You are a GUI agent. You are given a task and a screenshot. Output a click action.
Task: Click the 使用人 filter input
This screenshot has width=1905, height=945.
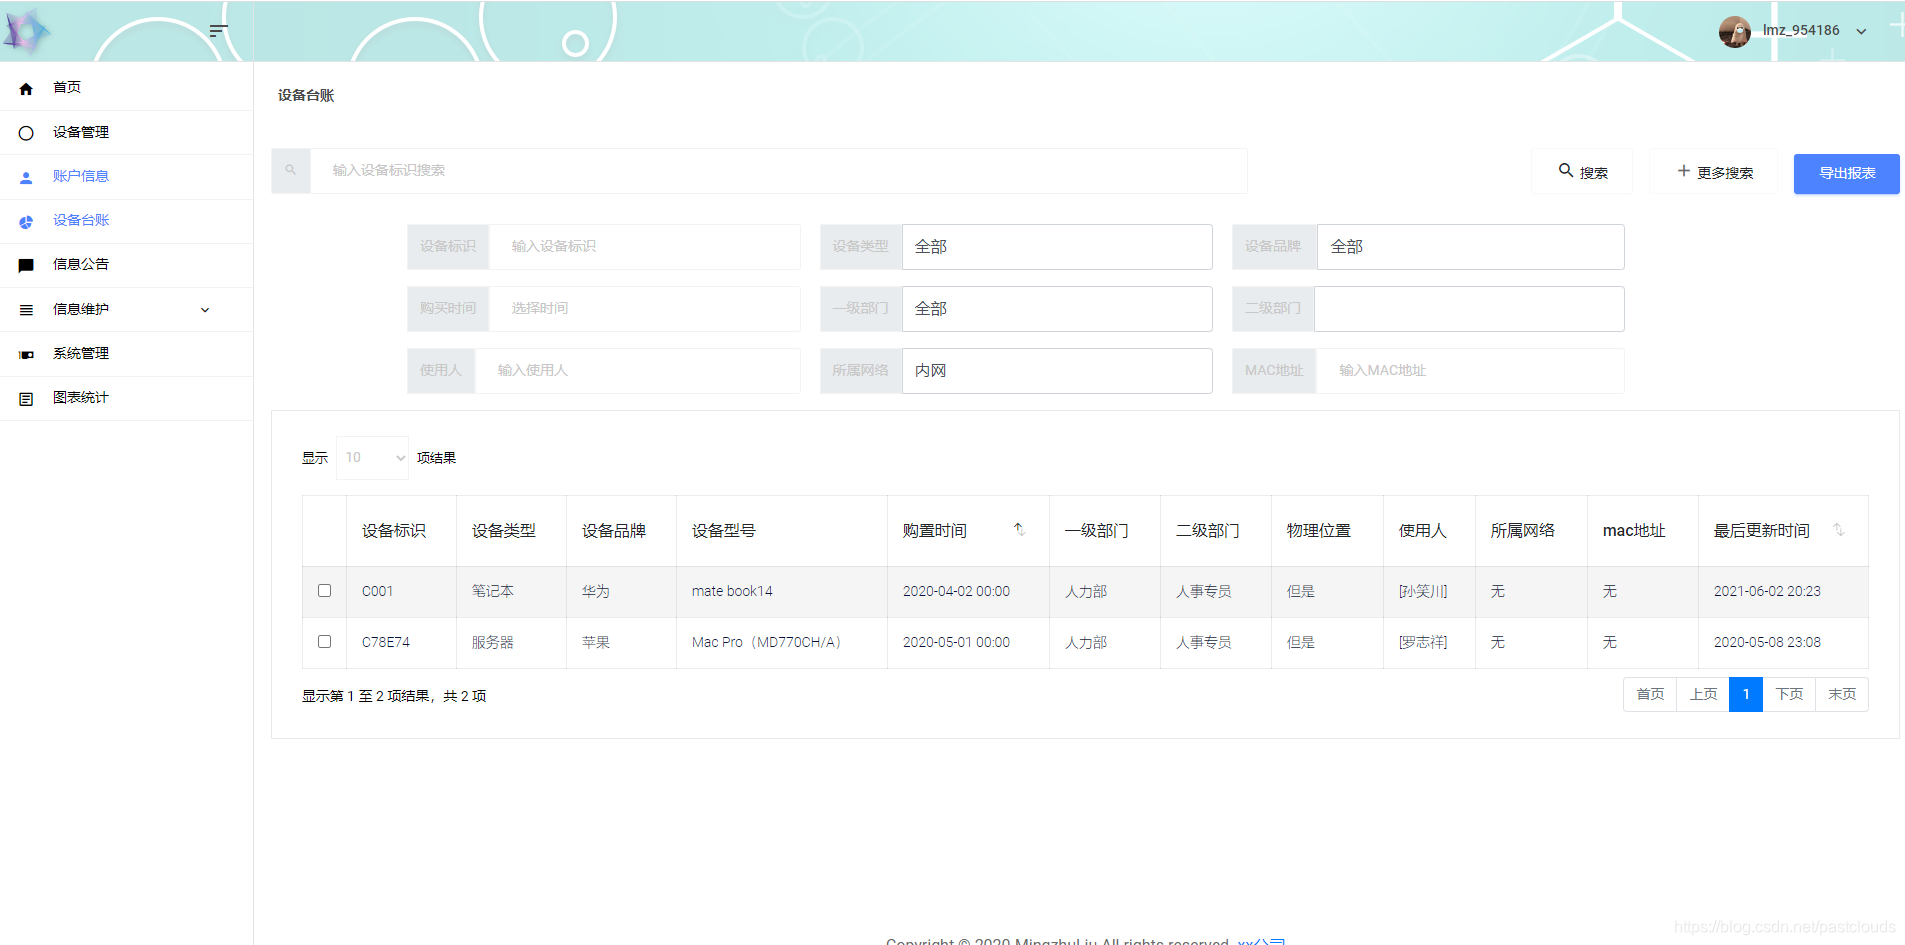(x=638, y=371)
